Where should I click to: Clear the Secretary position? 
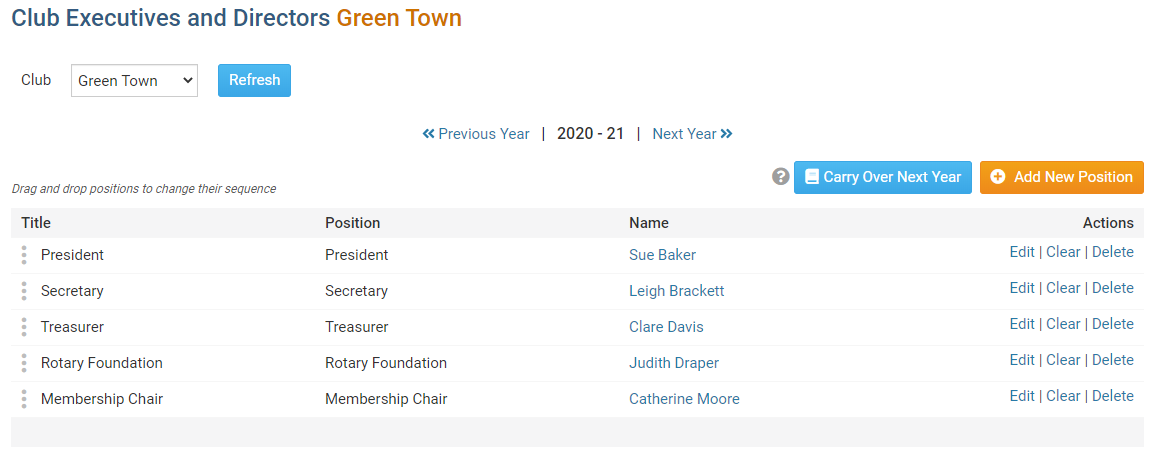pyautogui.click(x=1063, y=288)
